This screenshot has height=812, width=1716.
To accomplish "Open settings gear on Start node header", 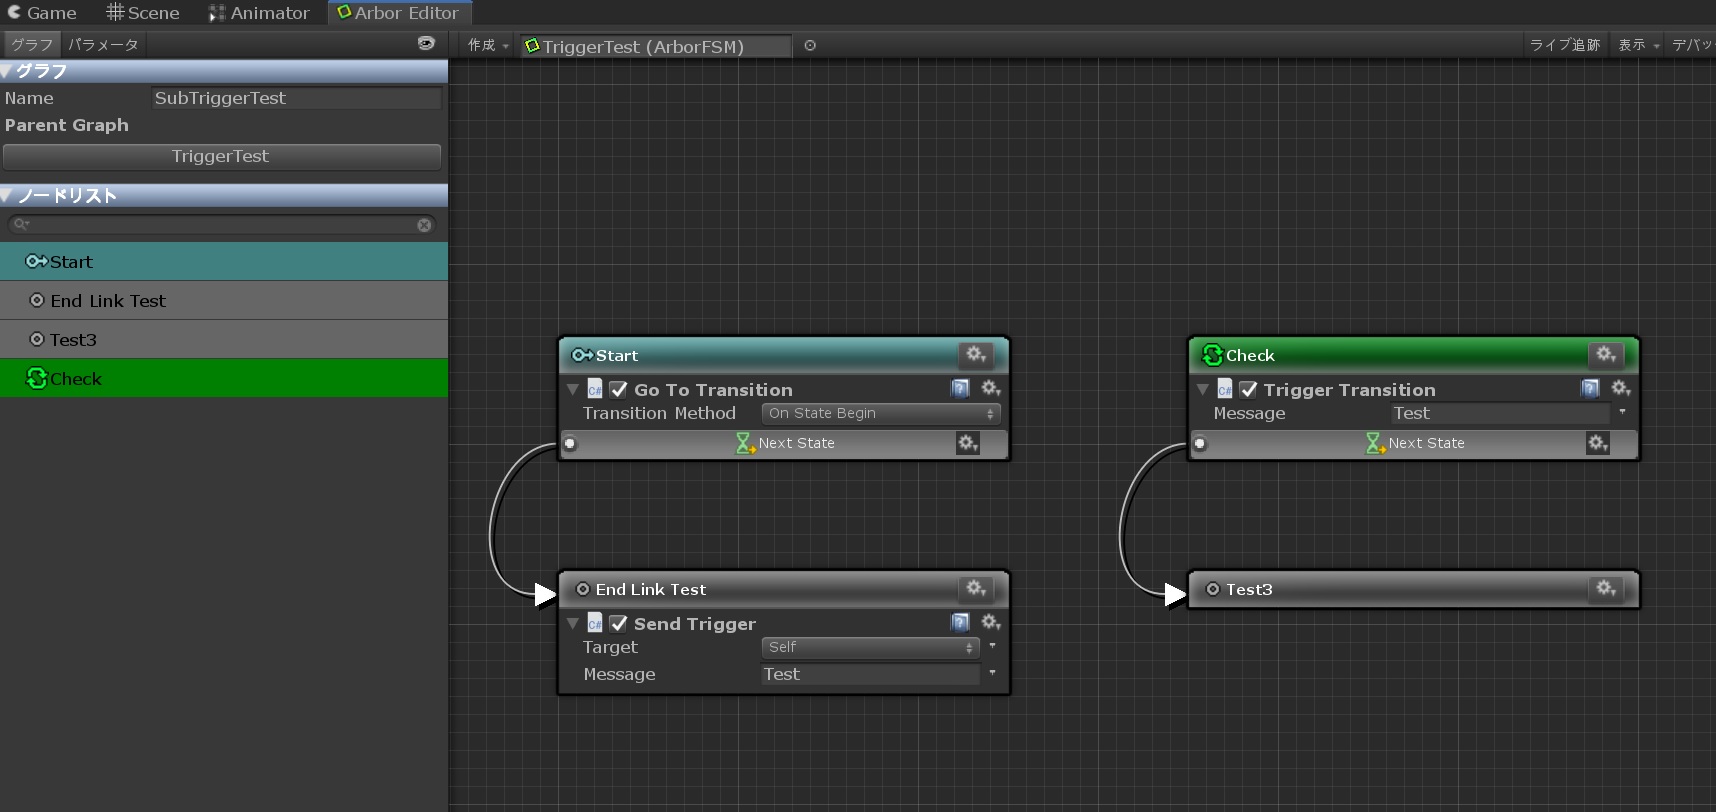I will pos(975,354).
